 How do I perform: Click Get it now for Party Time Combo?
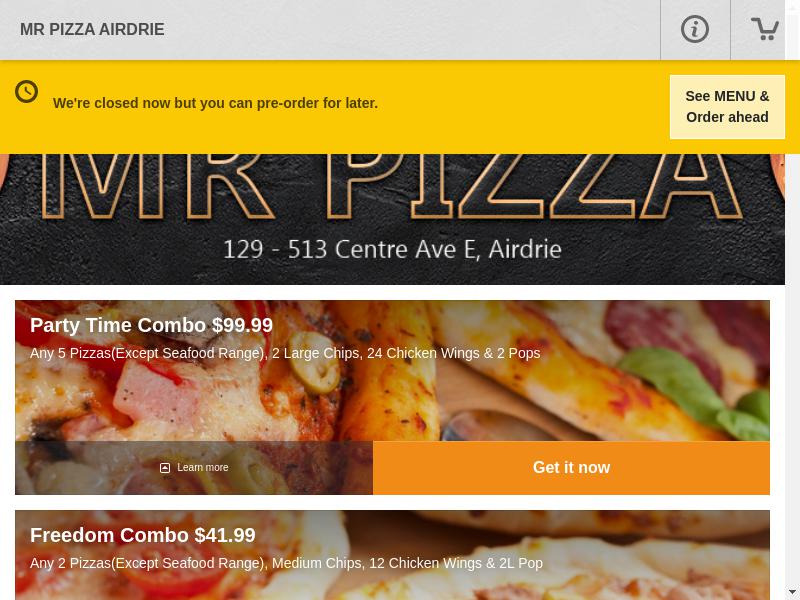[571, 468]
